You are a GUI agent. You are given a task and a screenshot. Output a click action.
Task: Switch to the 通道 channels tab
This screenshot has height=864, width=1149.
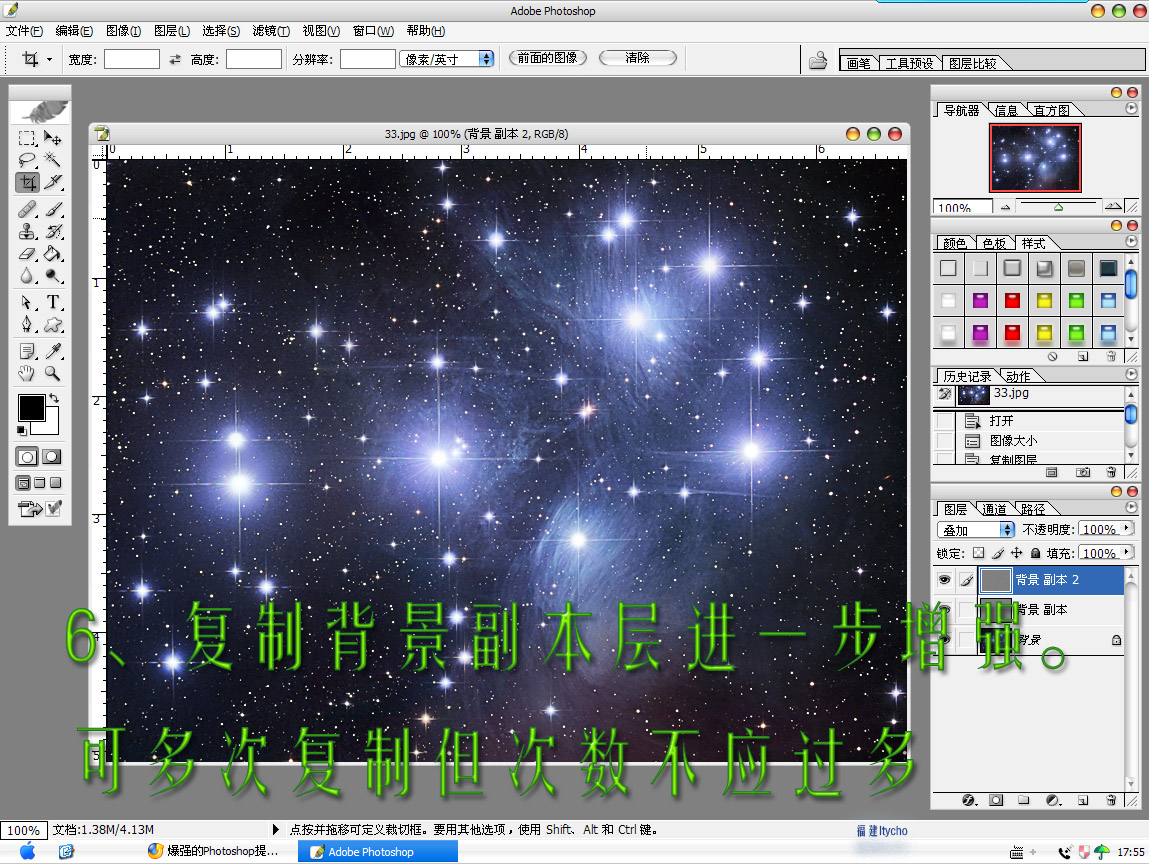[x=994, y=509]
